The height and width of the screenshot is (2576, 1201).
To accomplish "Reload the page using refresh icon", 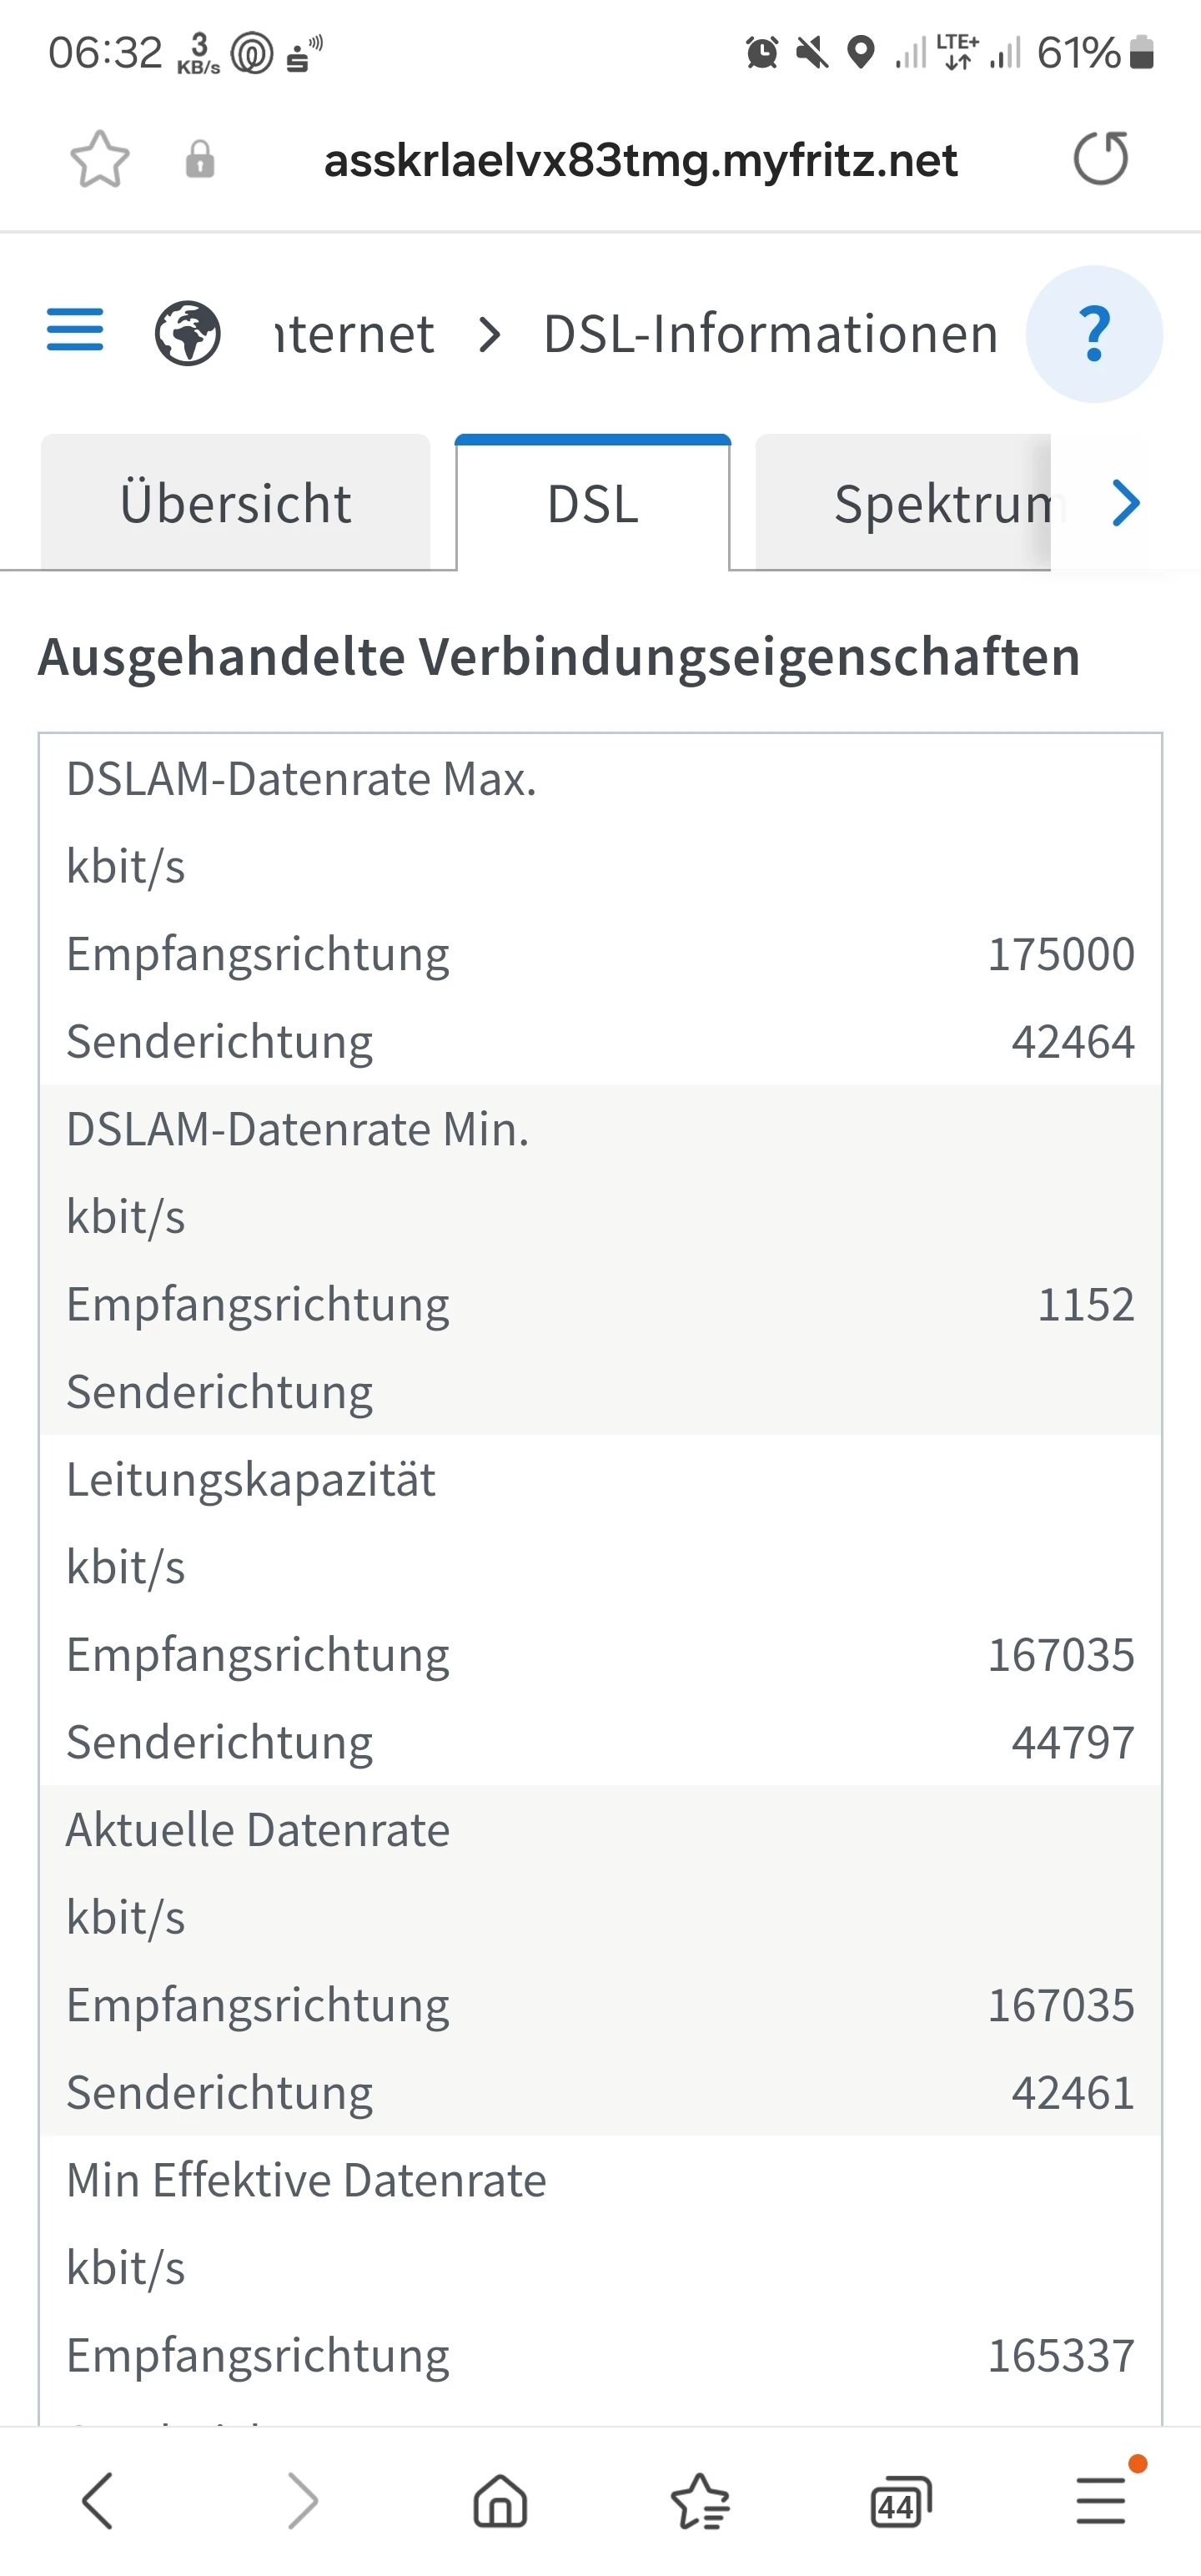I will 1101,159.
